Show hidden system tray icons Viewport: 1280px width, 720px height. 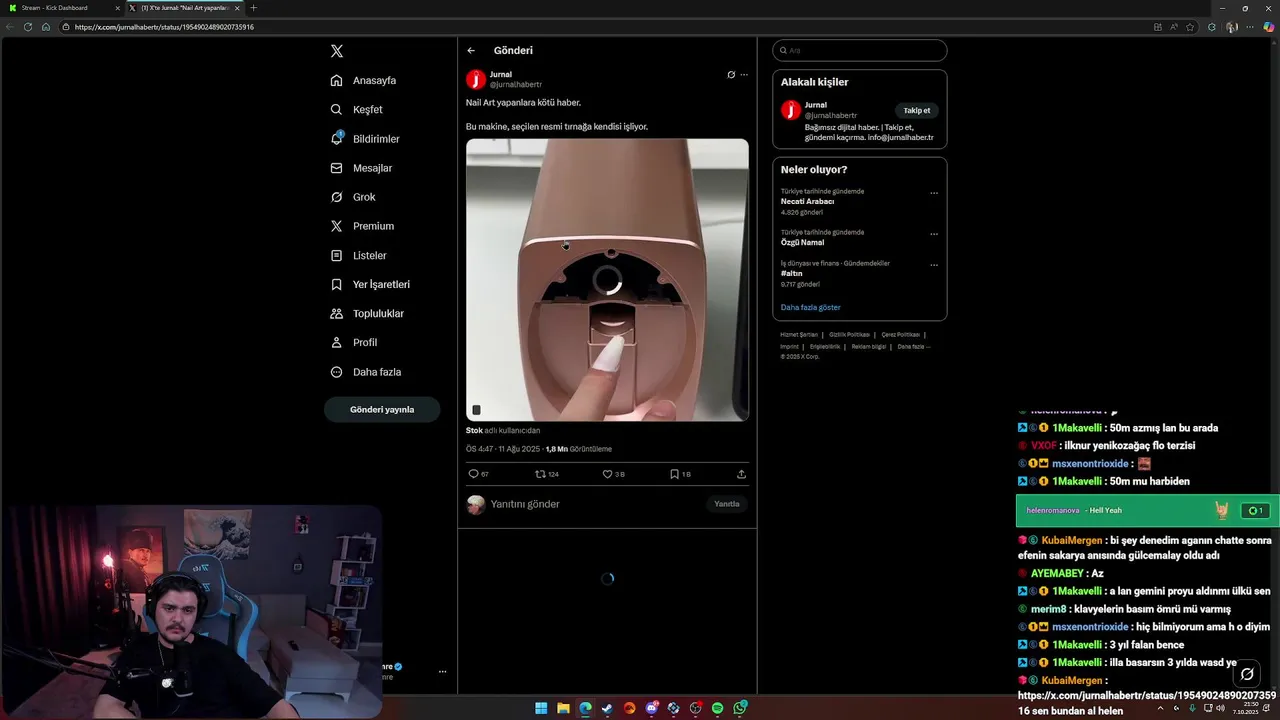(x=1160, y=708)
